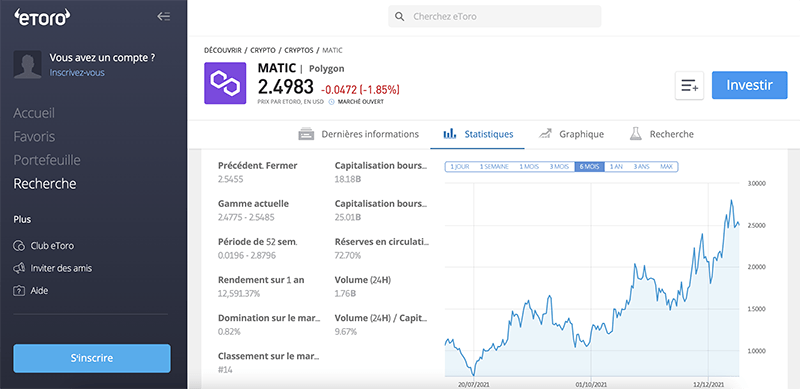Open Portefeuille in sidebar
The width and height of the screenshot is (800, 389).
(47, 160)
